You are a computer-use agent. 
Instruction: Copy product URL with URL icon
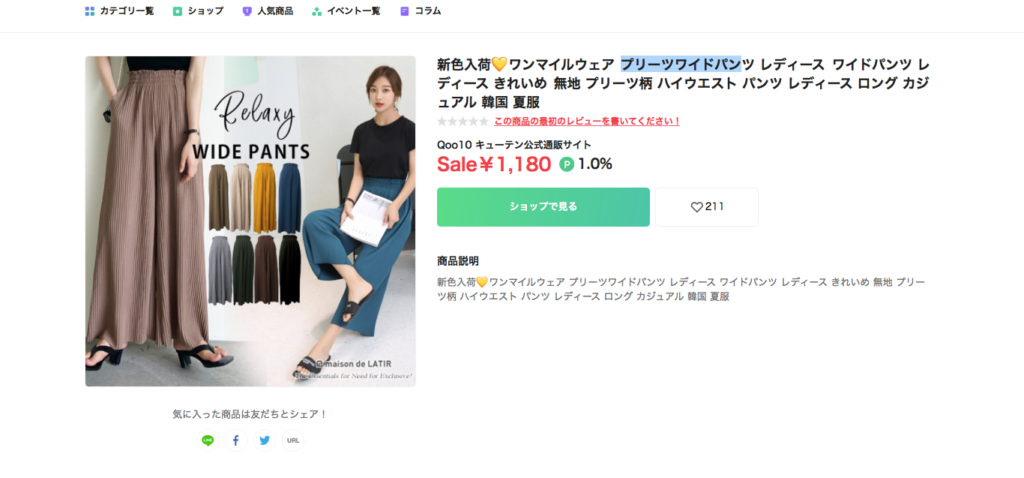(x=293, y=440)
